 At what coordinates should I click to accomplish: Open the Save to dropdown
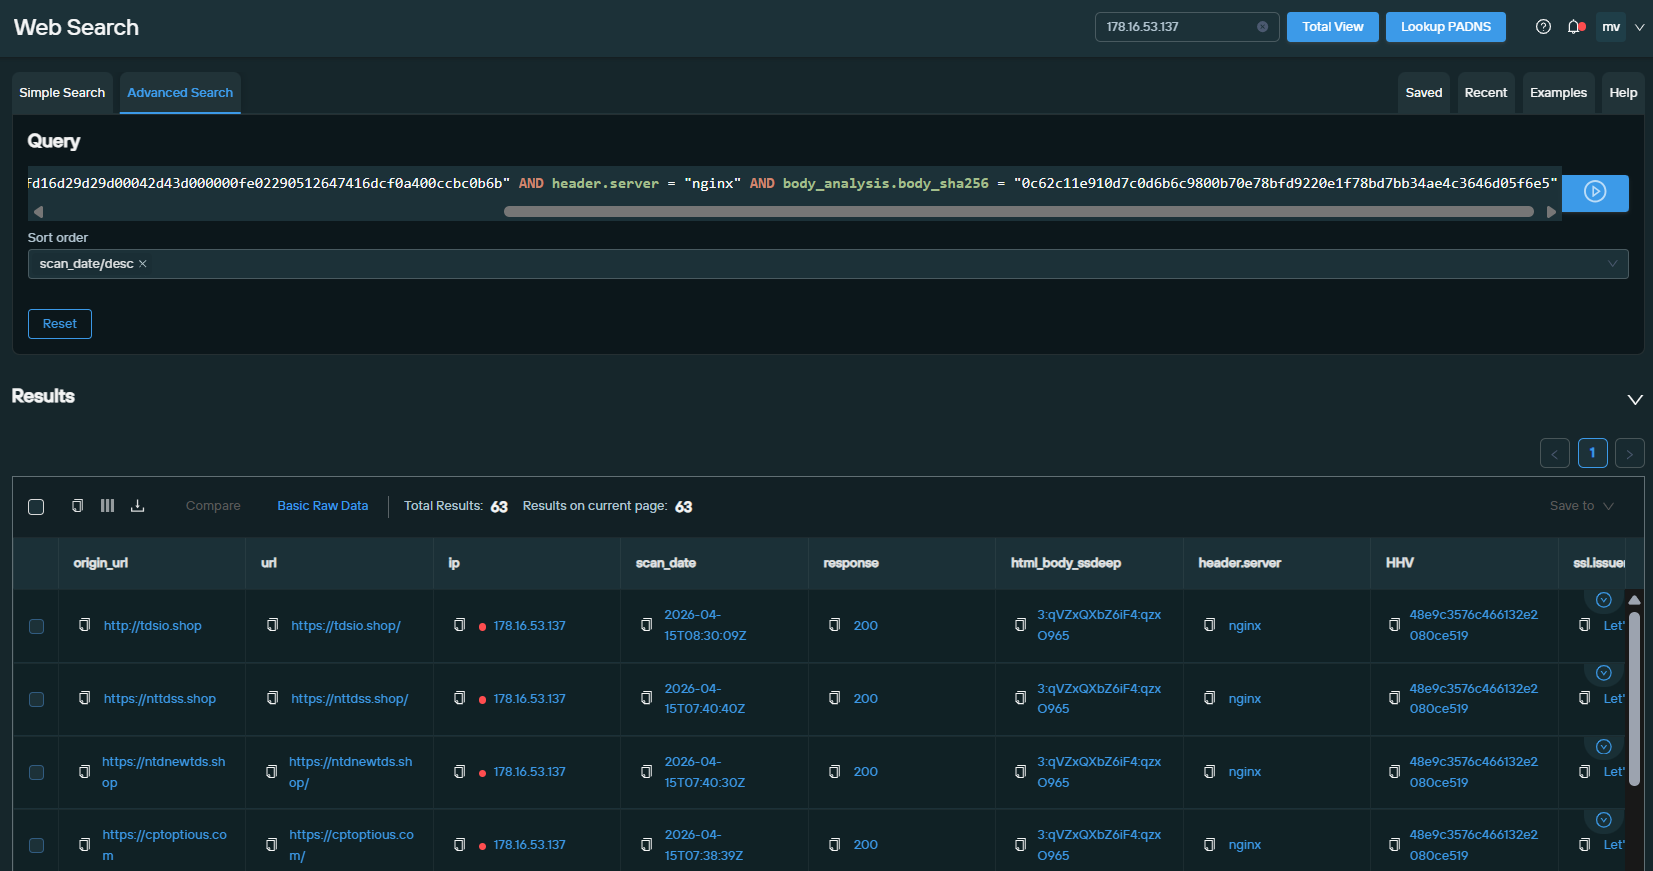point(1581,506)
